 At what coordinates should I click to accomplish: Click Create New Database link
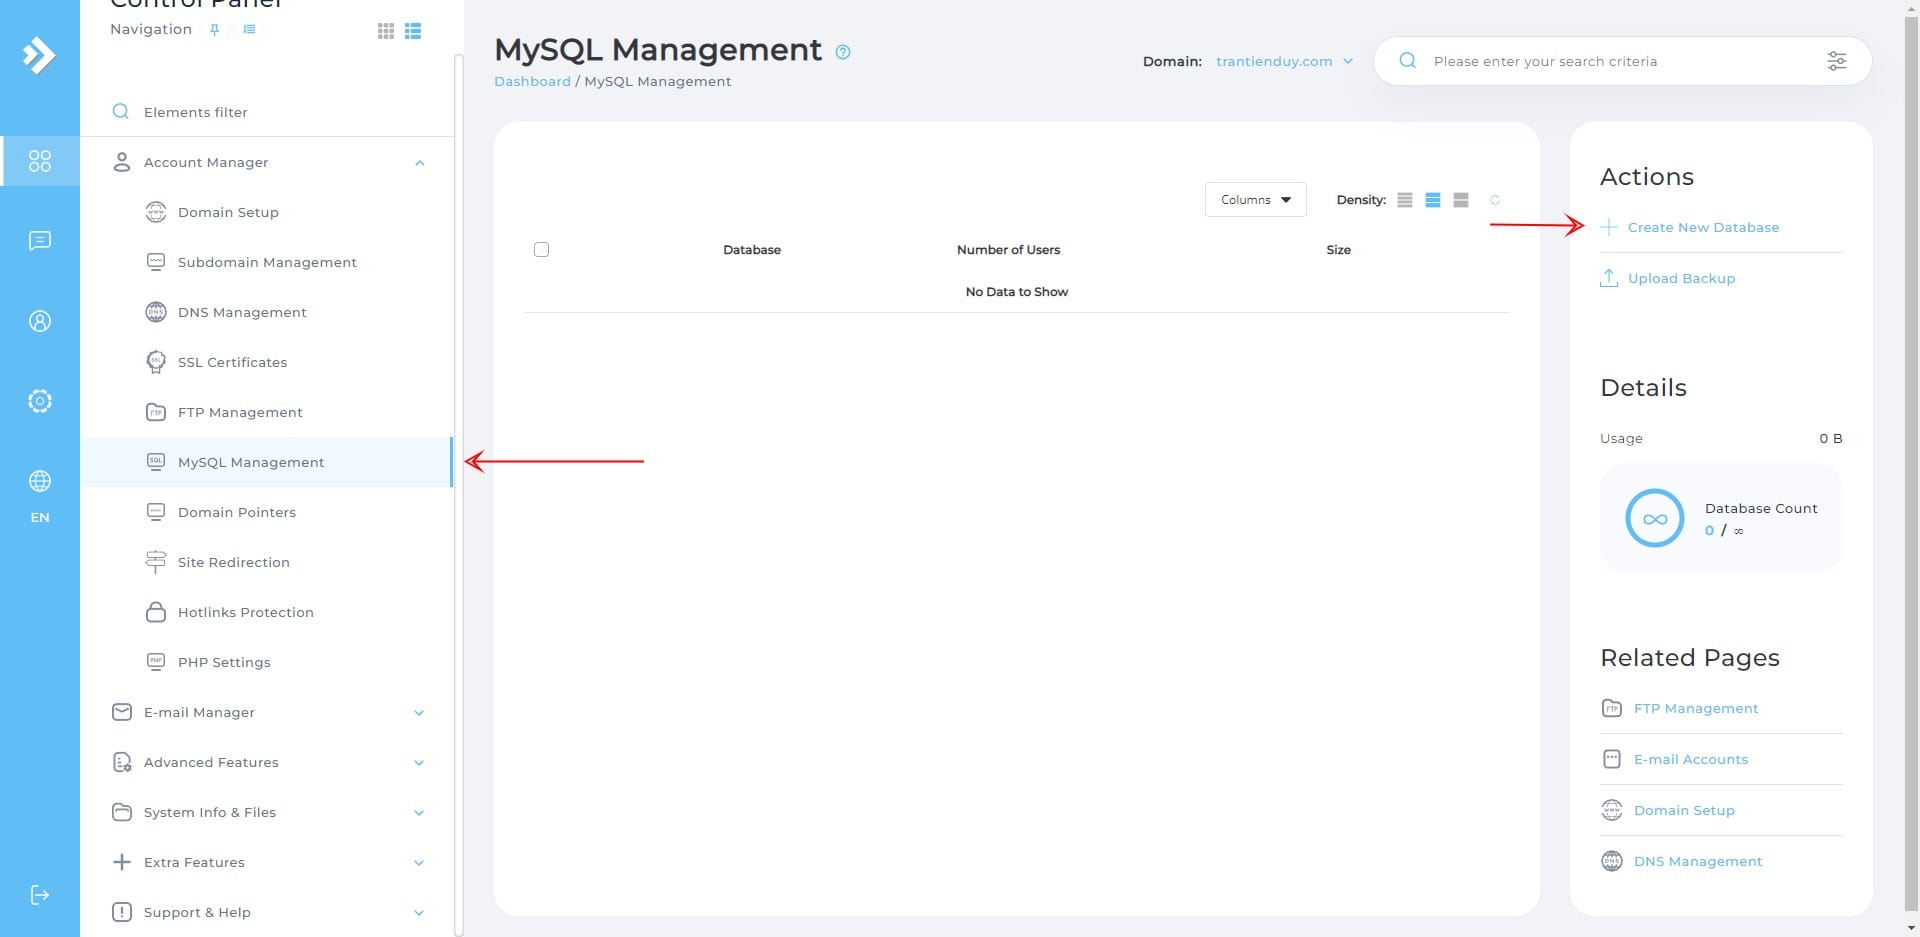click(1703, 228)
